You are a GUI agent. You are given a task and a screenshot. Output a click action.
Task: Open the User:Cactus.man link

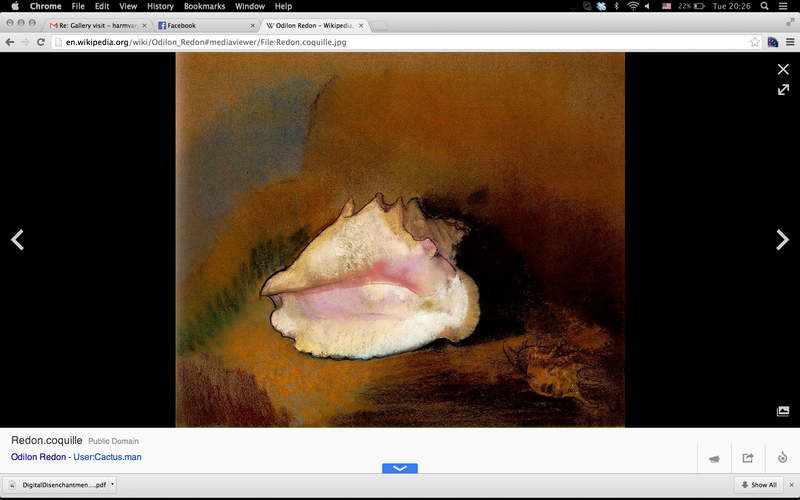107,457
